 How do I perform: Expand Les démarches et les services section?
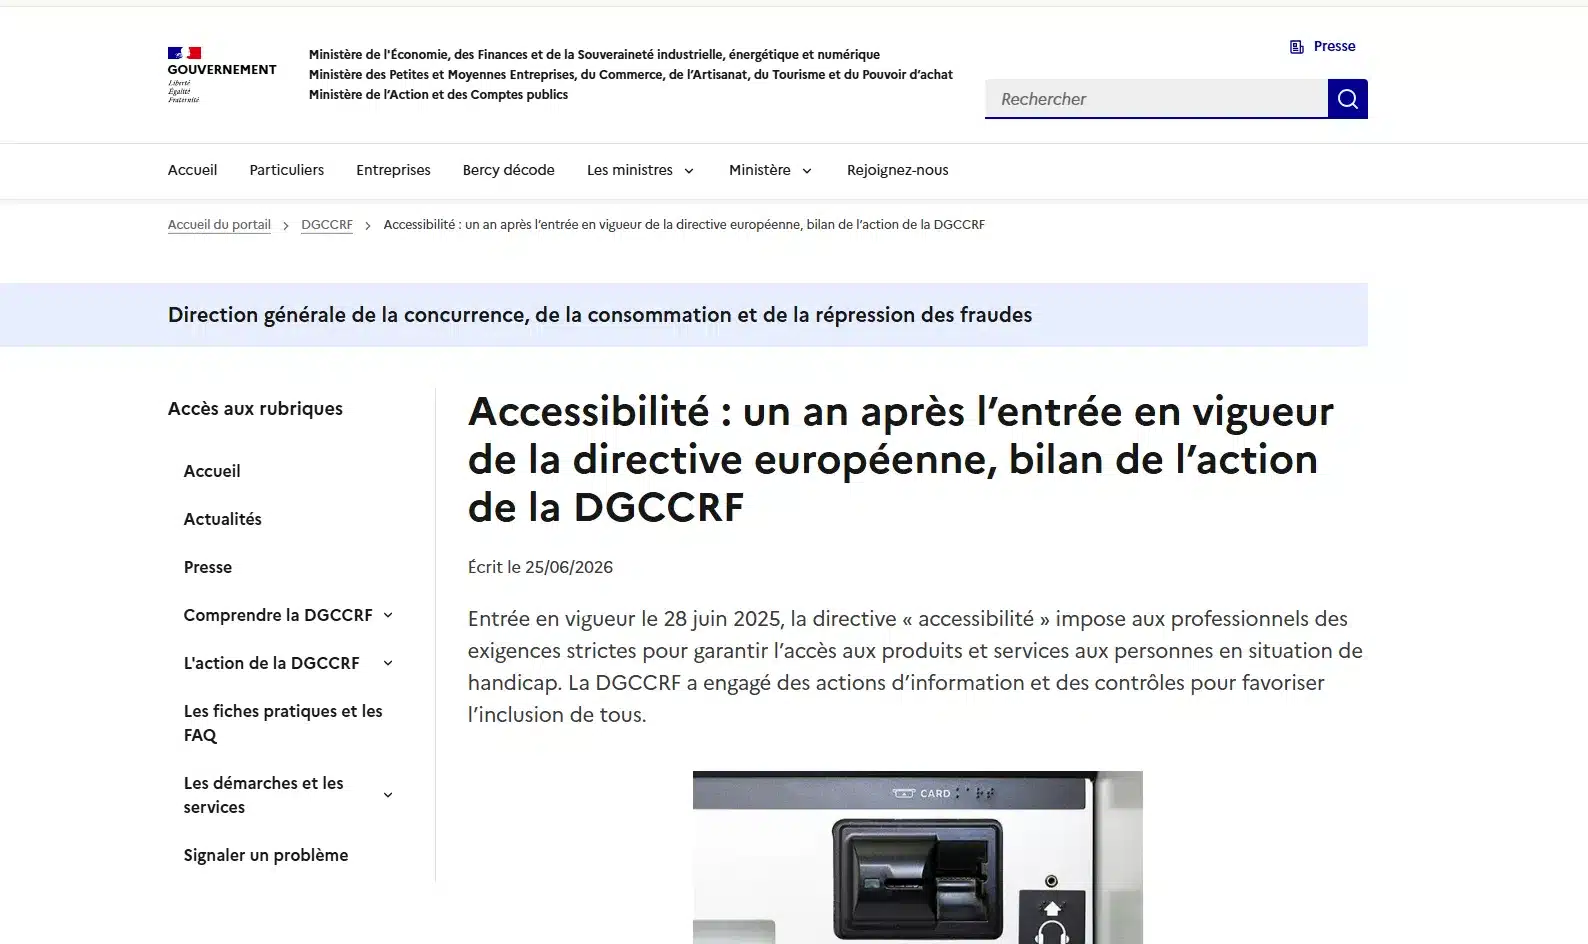click(x=289, y=795)
